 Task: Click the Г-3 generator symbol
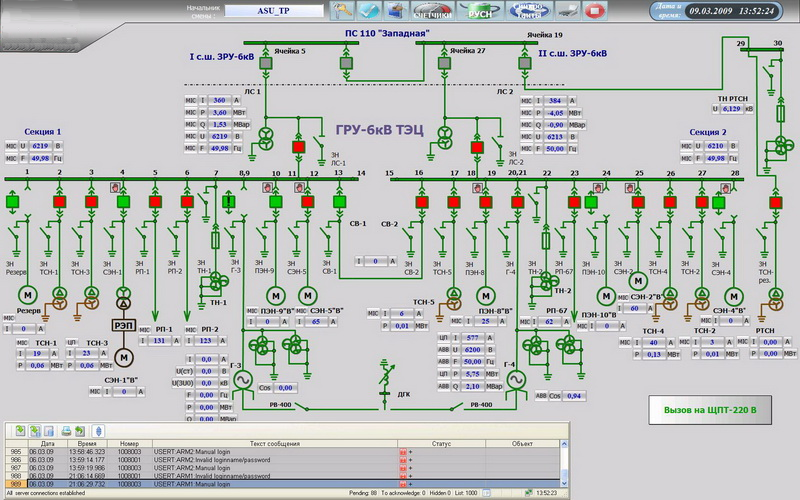pyautogui.click(x=243, y=380)
